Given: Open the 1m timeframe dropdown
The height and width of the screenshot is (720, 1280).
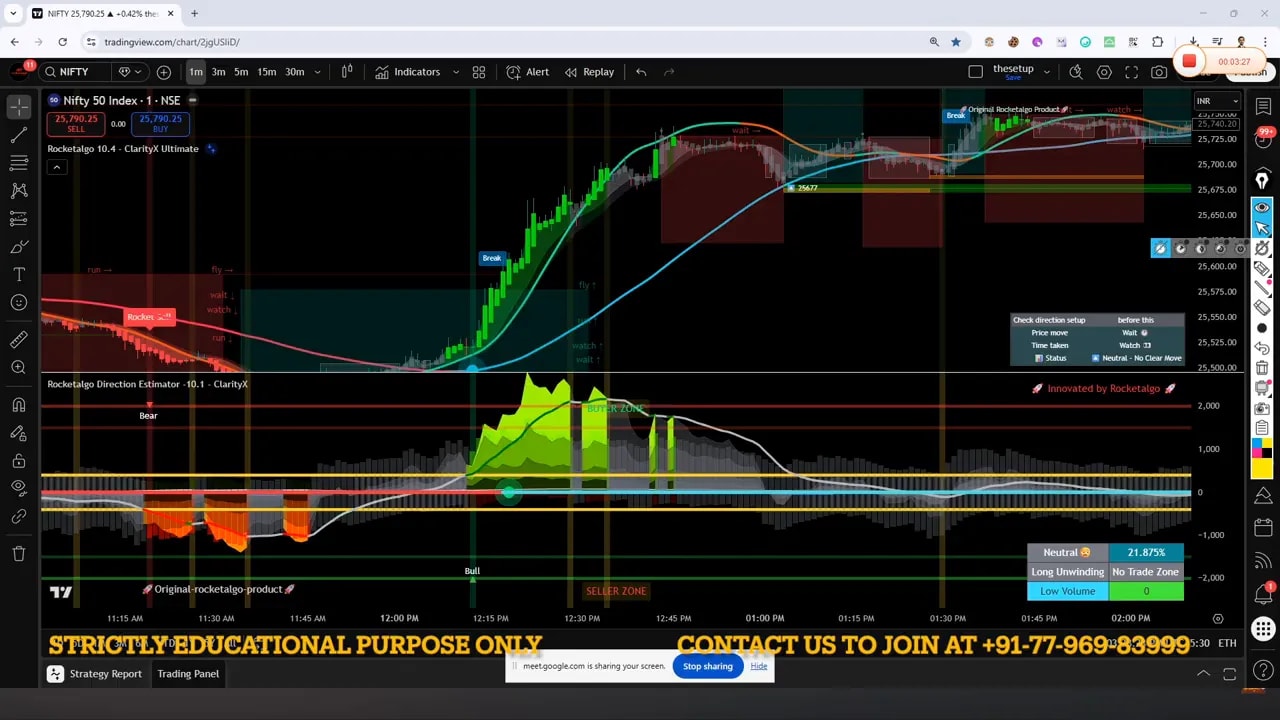Looking at the screenshot, I should [x=318, y=72].
